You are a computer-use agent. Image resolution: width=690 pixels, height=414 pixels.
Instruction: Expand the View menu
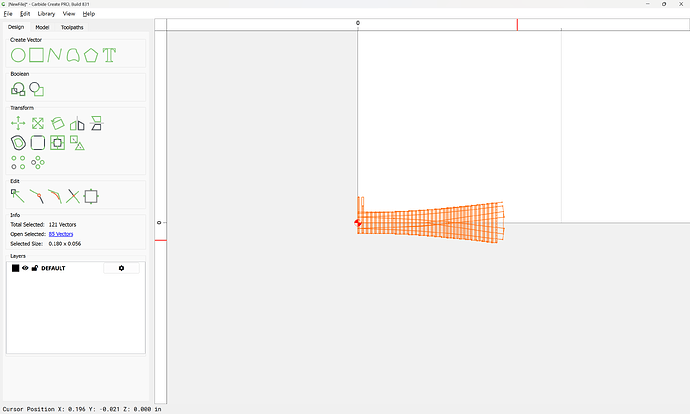(x=68, y=14)
